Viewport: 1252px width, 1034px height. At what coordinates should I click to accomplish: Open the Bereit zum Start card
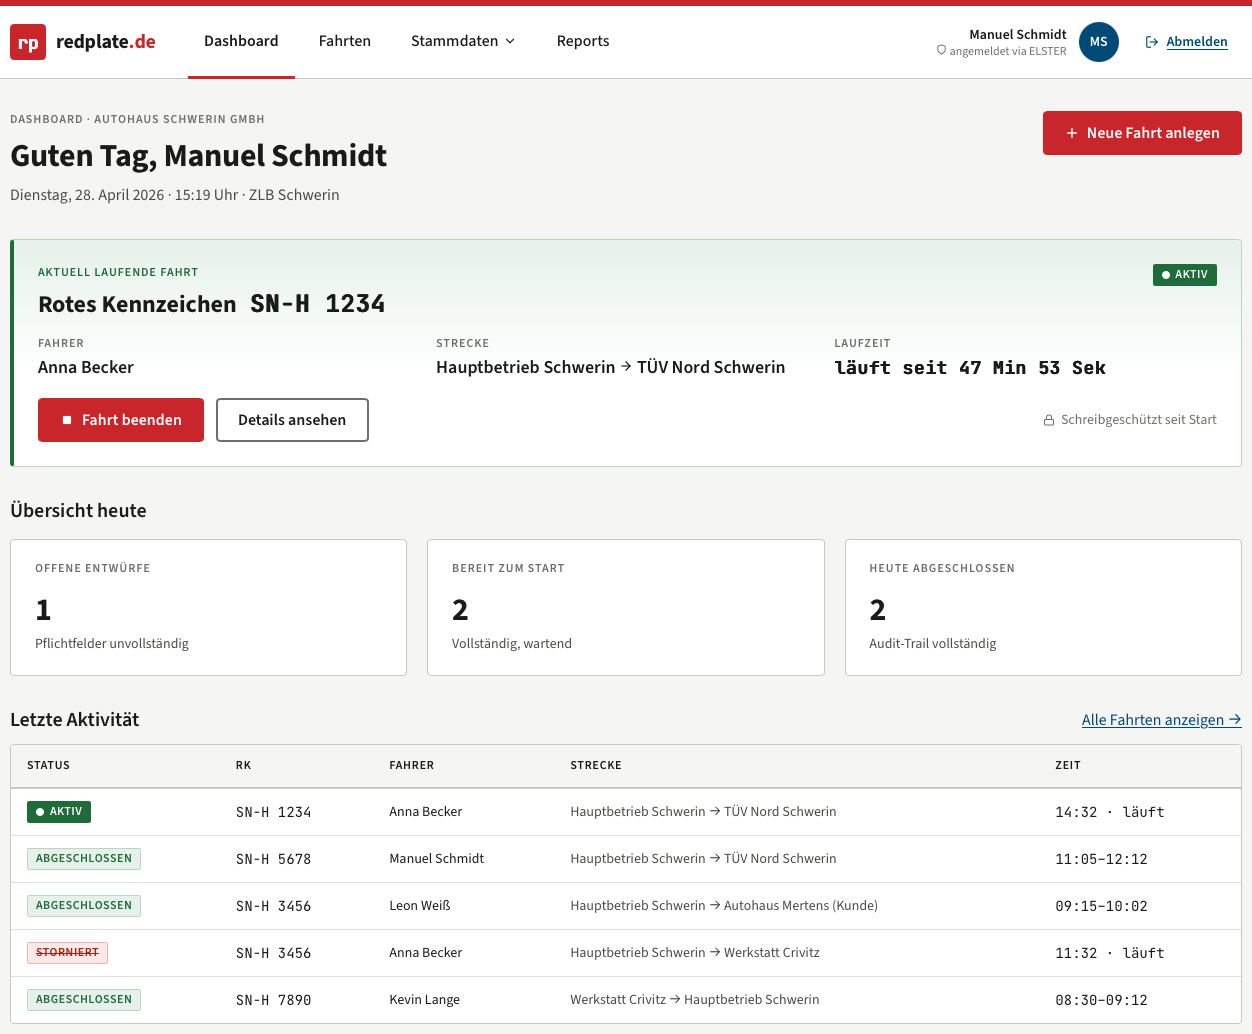[x=626, y=607]
